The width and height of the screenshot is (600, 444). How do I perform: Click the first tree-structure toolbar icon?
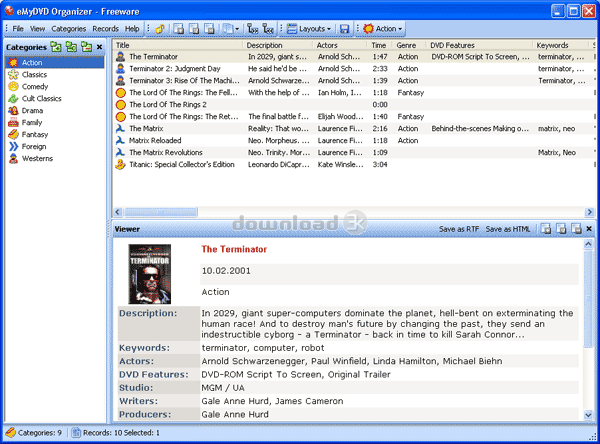253,29
